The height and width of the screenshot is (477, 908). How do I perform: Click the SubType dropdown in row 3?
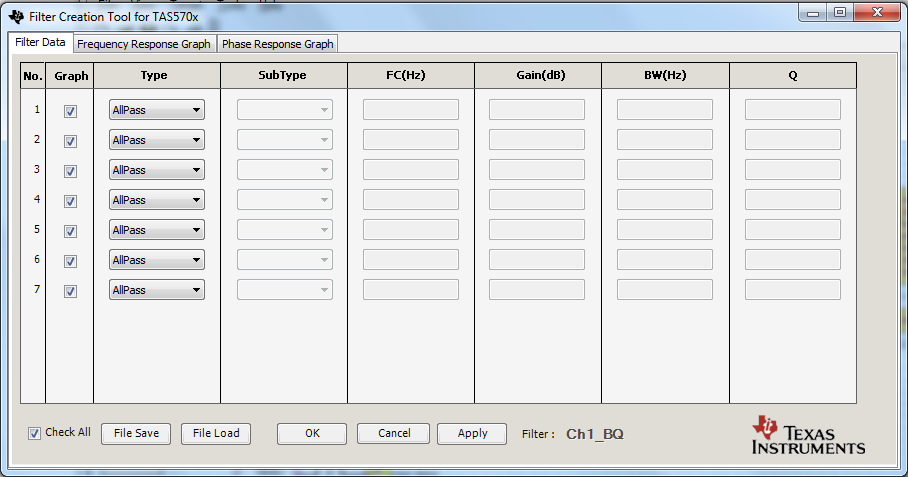[285, 170]
